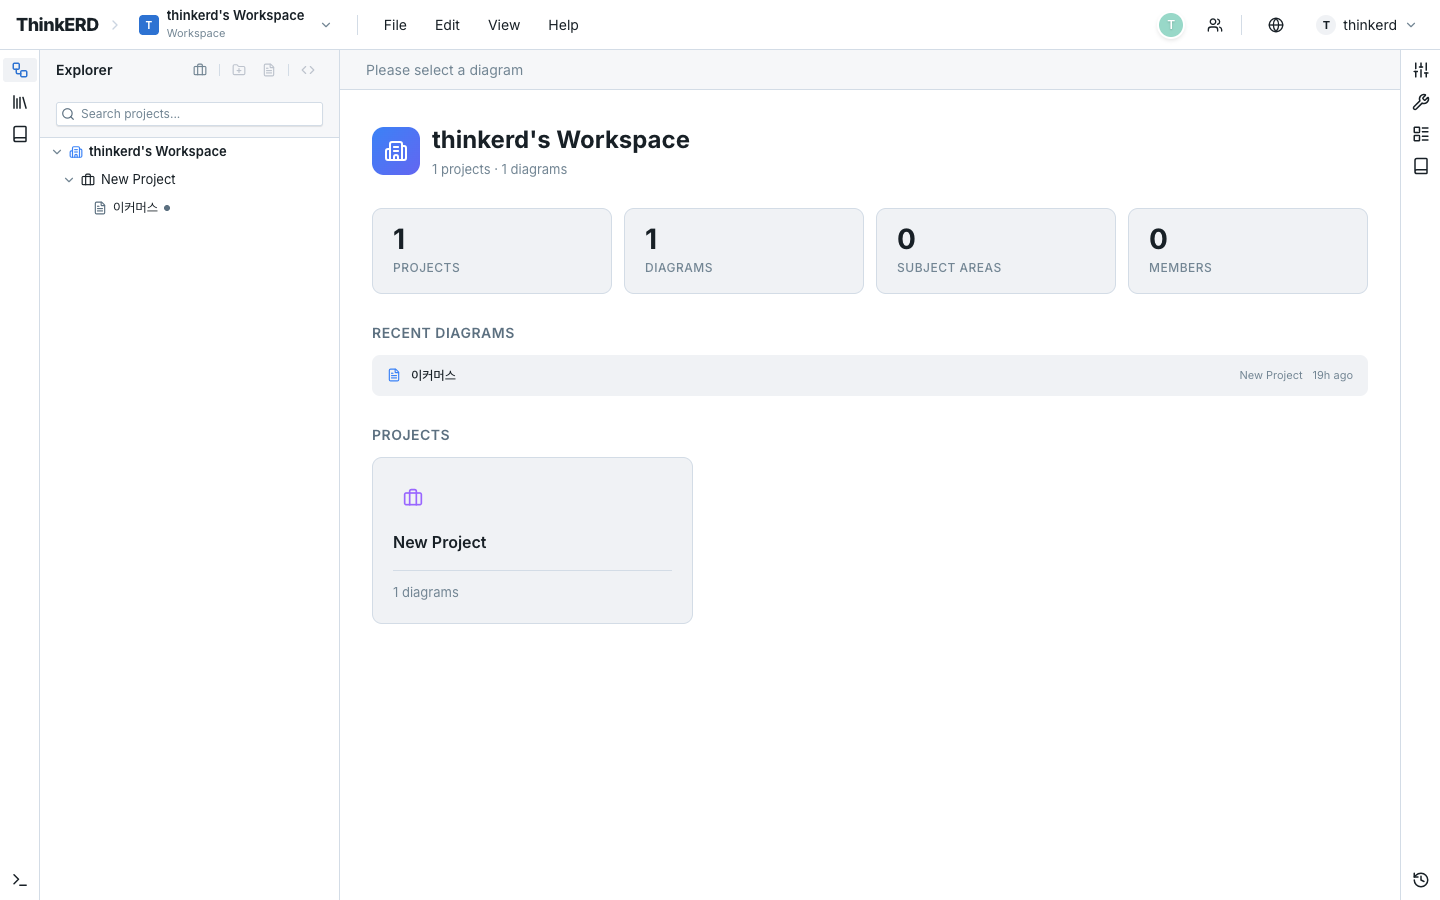Screen dimensions: 1440x900
Task: Open the Edit menu
Action: coord(447,25)
